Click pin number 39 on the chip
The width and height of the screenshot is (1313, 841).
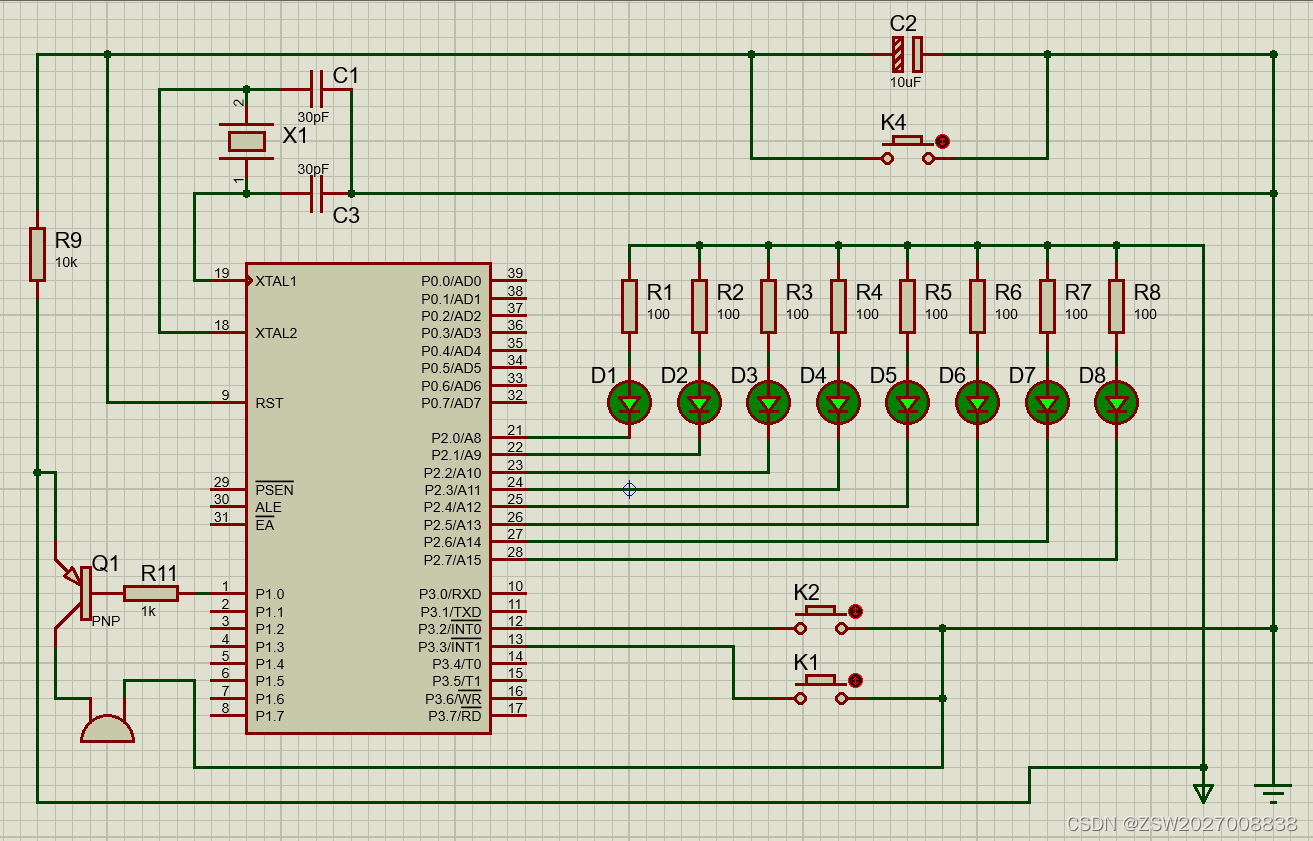(515, 273)
